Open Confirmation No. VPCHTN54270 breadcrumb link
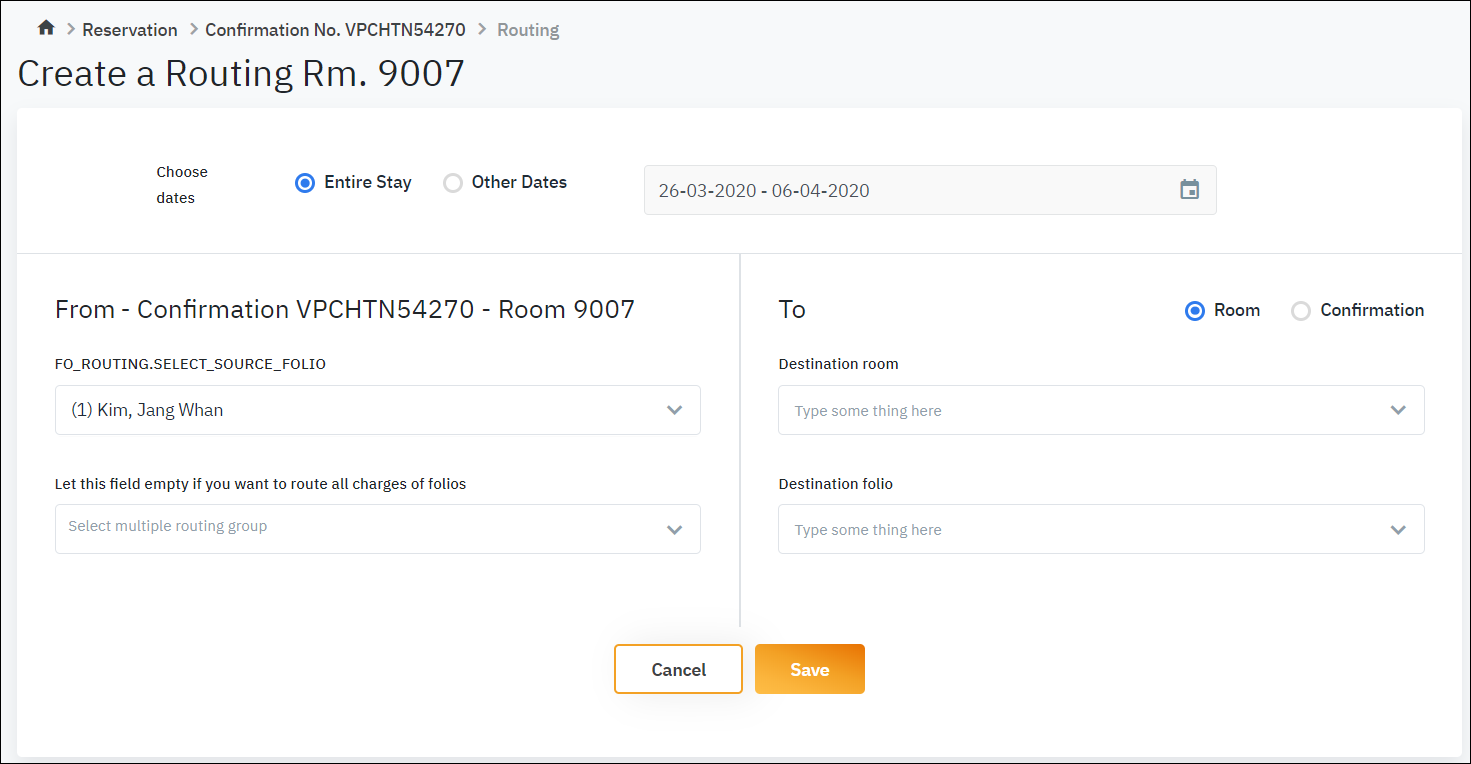 pos(335,30)
